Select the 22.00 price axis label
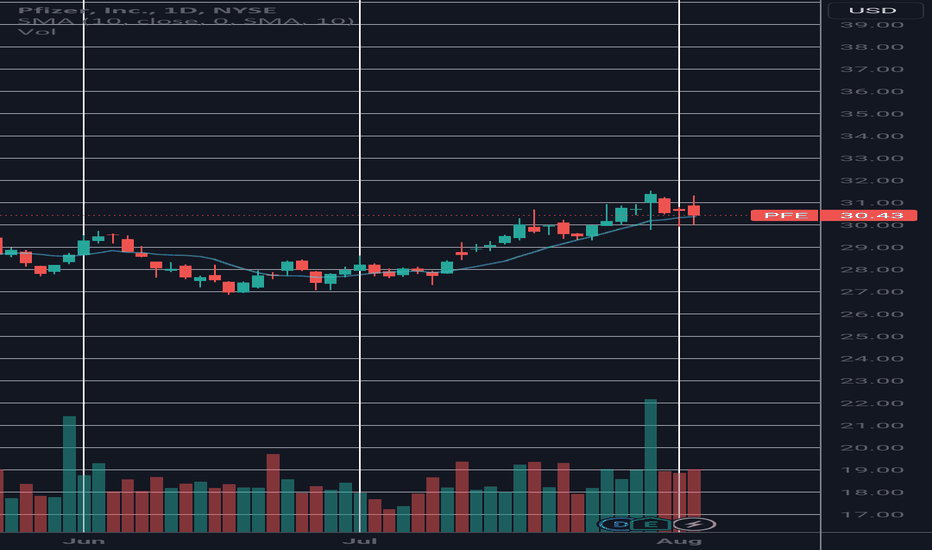Viewport: 932px width, 550px height. (871, 403)
